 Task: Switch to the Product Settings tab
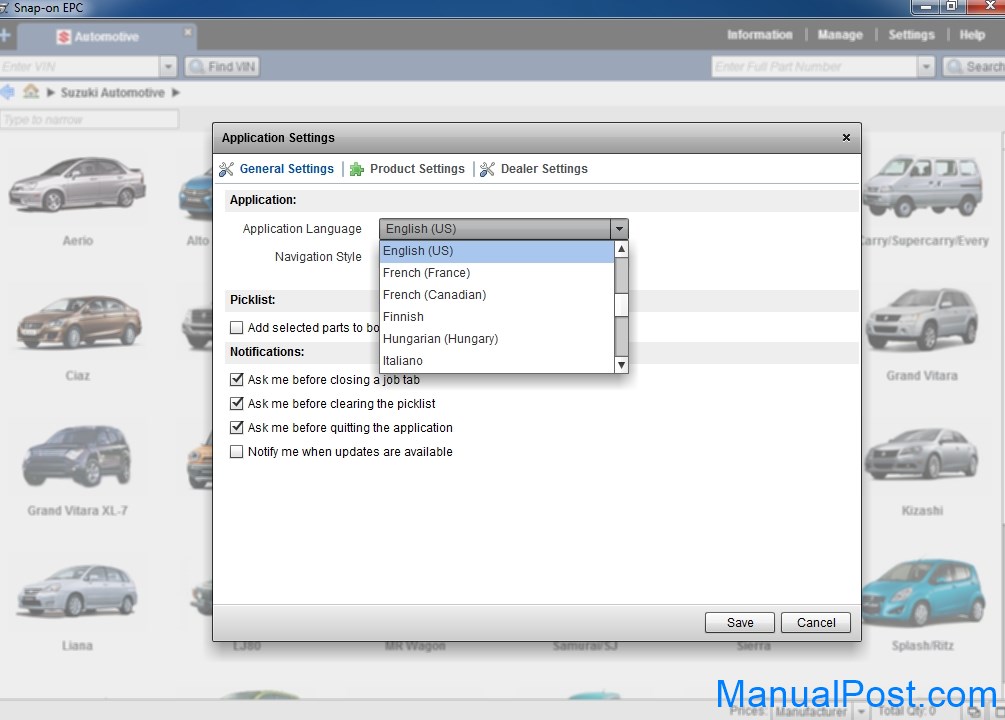(x=417, y=169)
